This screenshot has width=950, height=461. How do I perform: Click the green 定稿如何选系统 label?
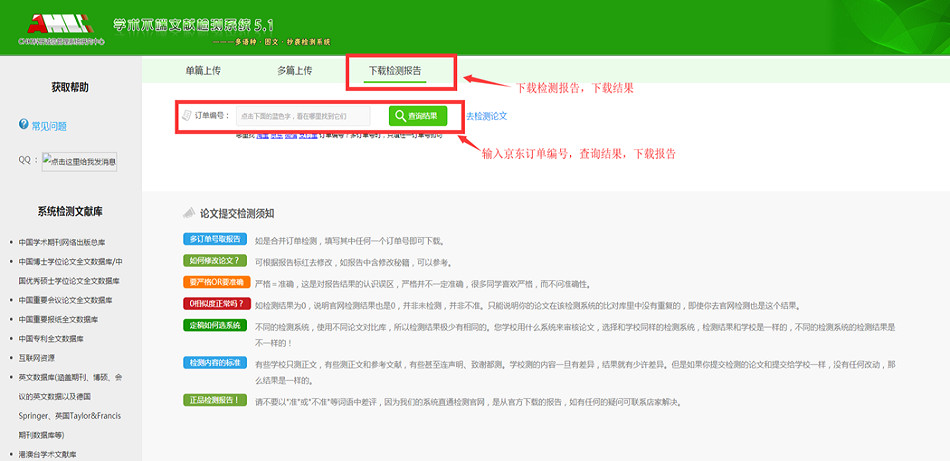pyautogui.click(x=213, y=326)
